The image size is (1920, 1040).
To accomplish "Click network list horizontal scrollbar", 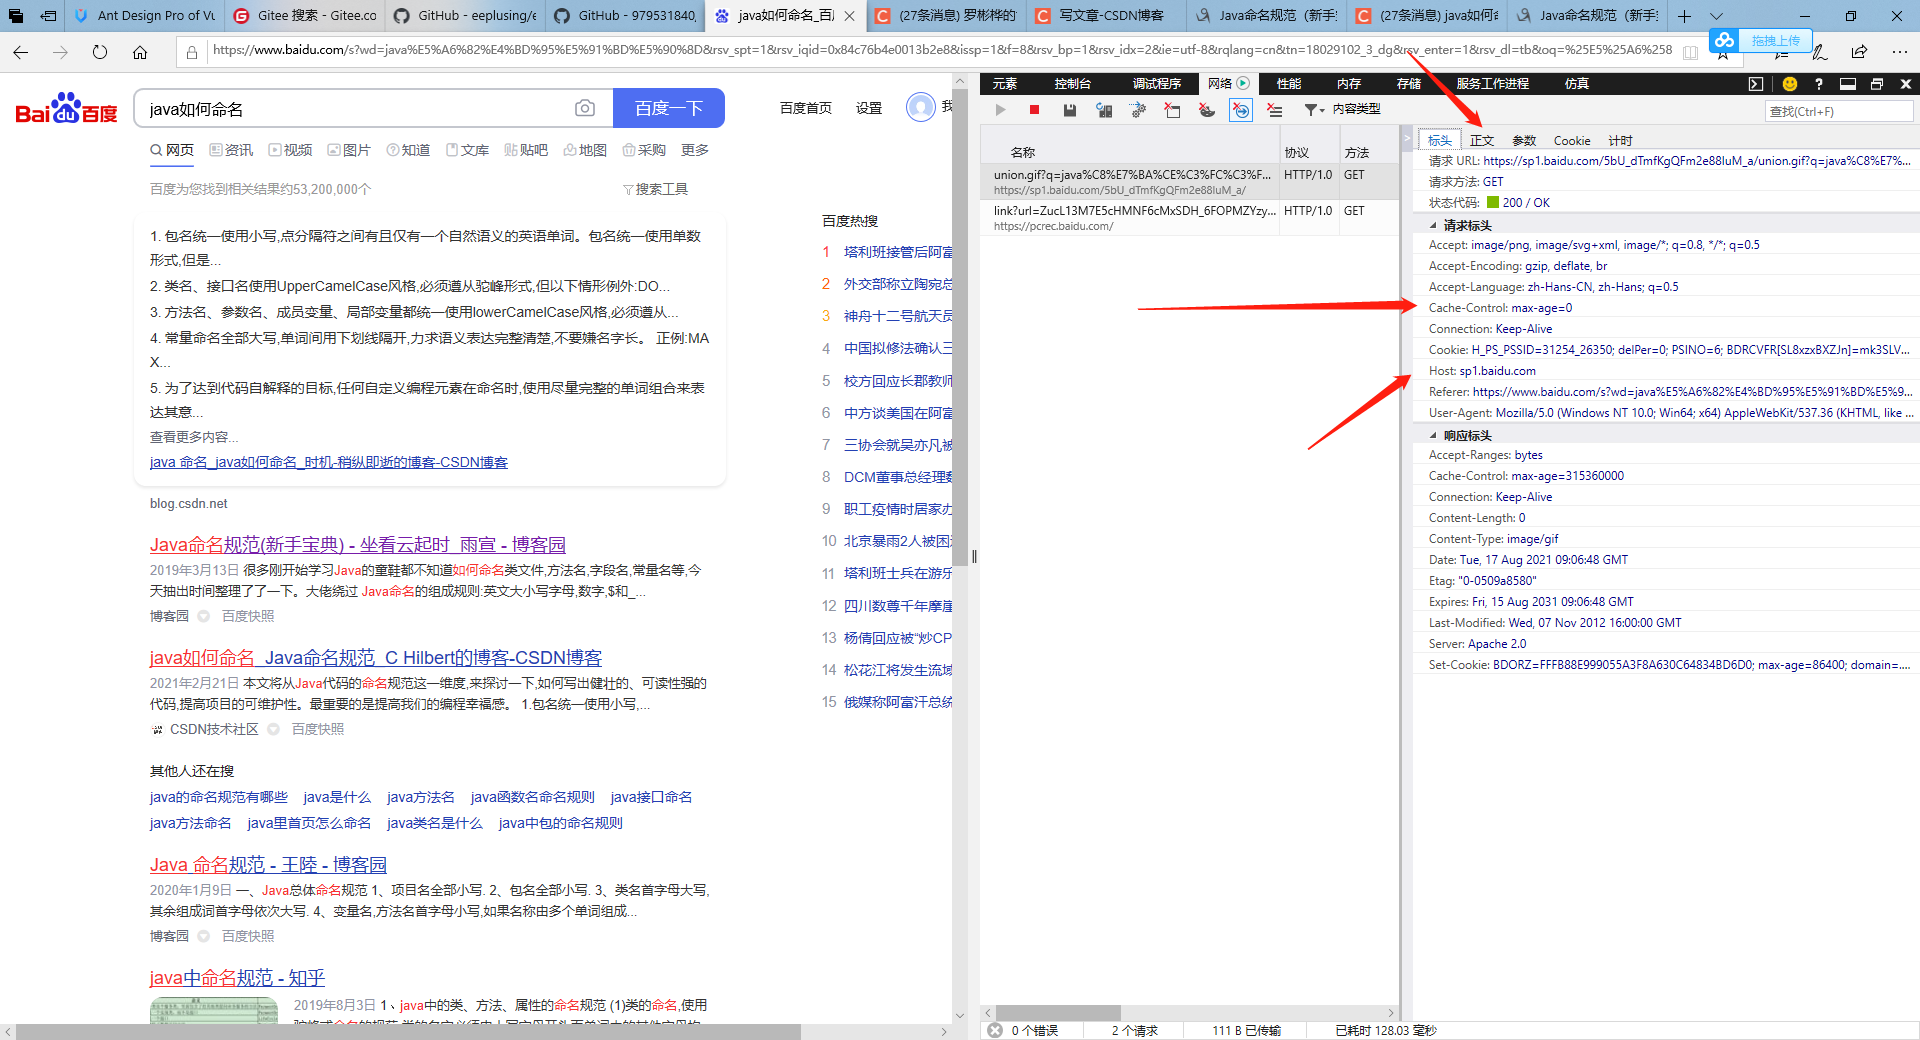I will (x=1058, y=1012).
